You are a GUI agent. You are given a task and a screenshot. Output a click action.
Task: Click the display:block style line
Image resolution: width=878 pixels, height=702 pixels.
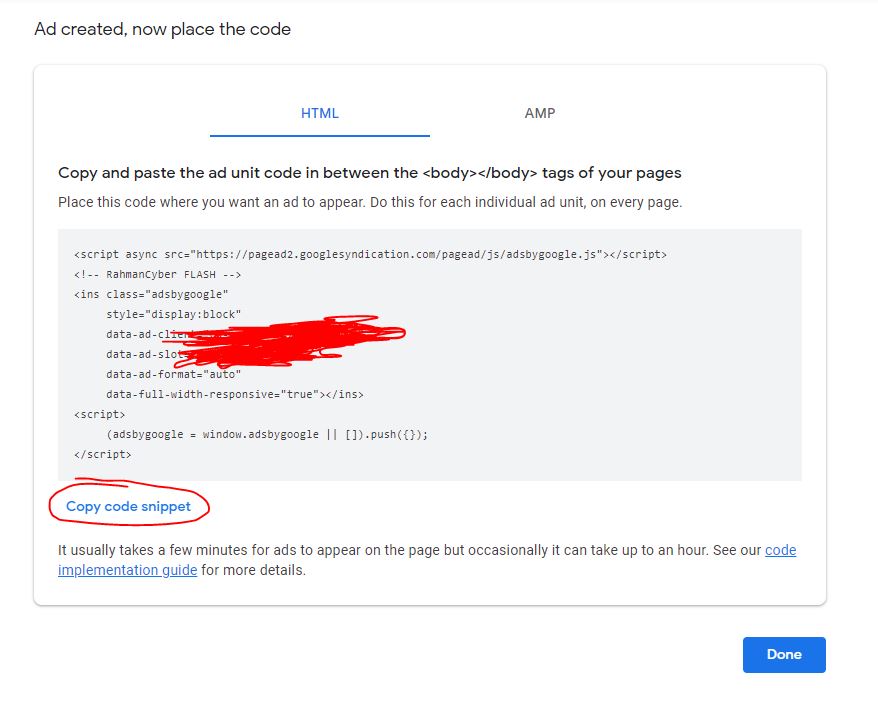coord(160,314)
